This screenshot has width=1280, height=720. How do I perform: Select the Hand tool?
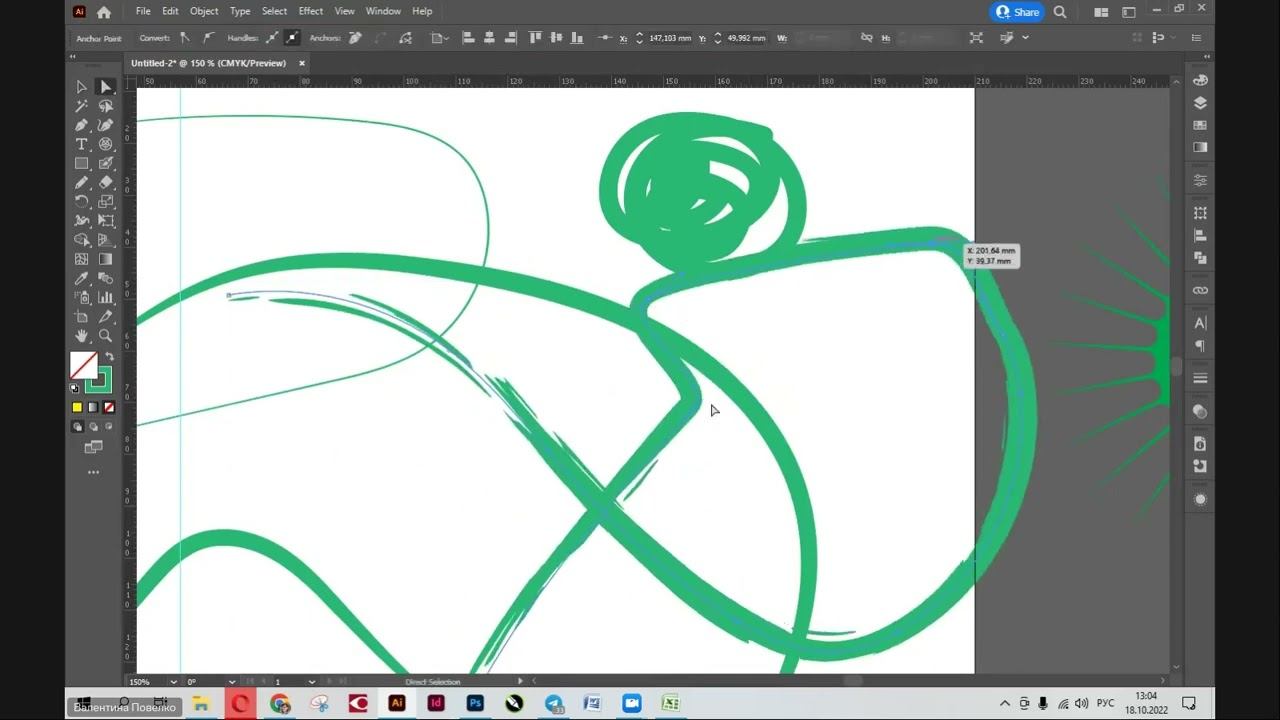tap(81, 336)
